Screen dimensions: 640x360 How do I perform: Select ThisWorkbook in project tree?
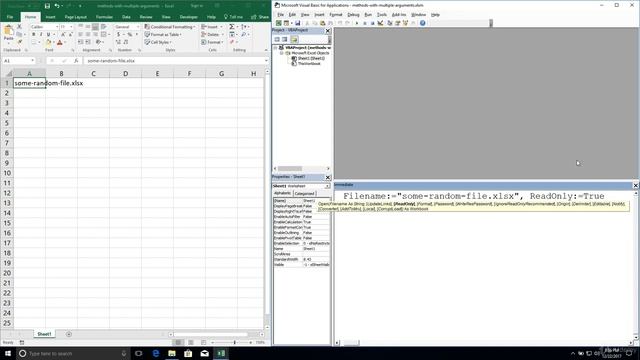(306, 64)
